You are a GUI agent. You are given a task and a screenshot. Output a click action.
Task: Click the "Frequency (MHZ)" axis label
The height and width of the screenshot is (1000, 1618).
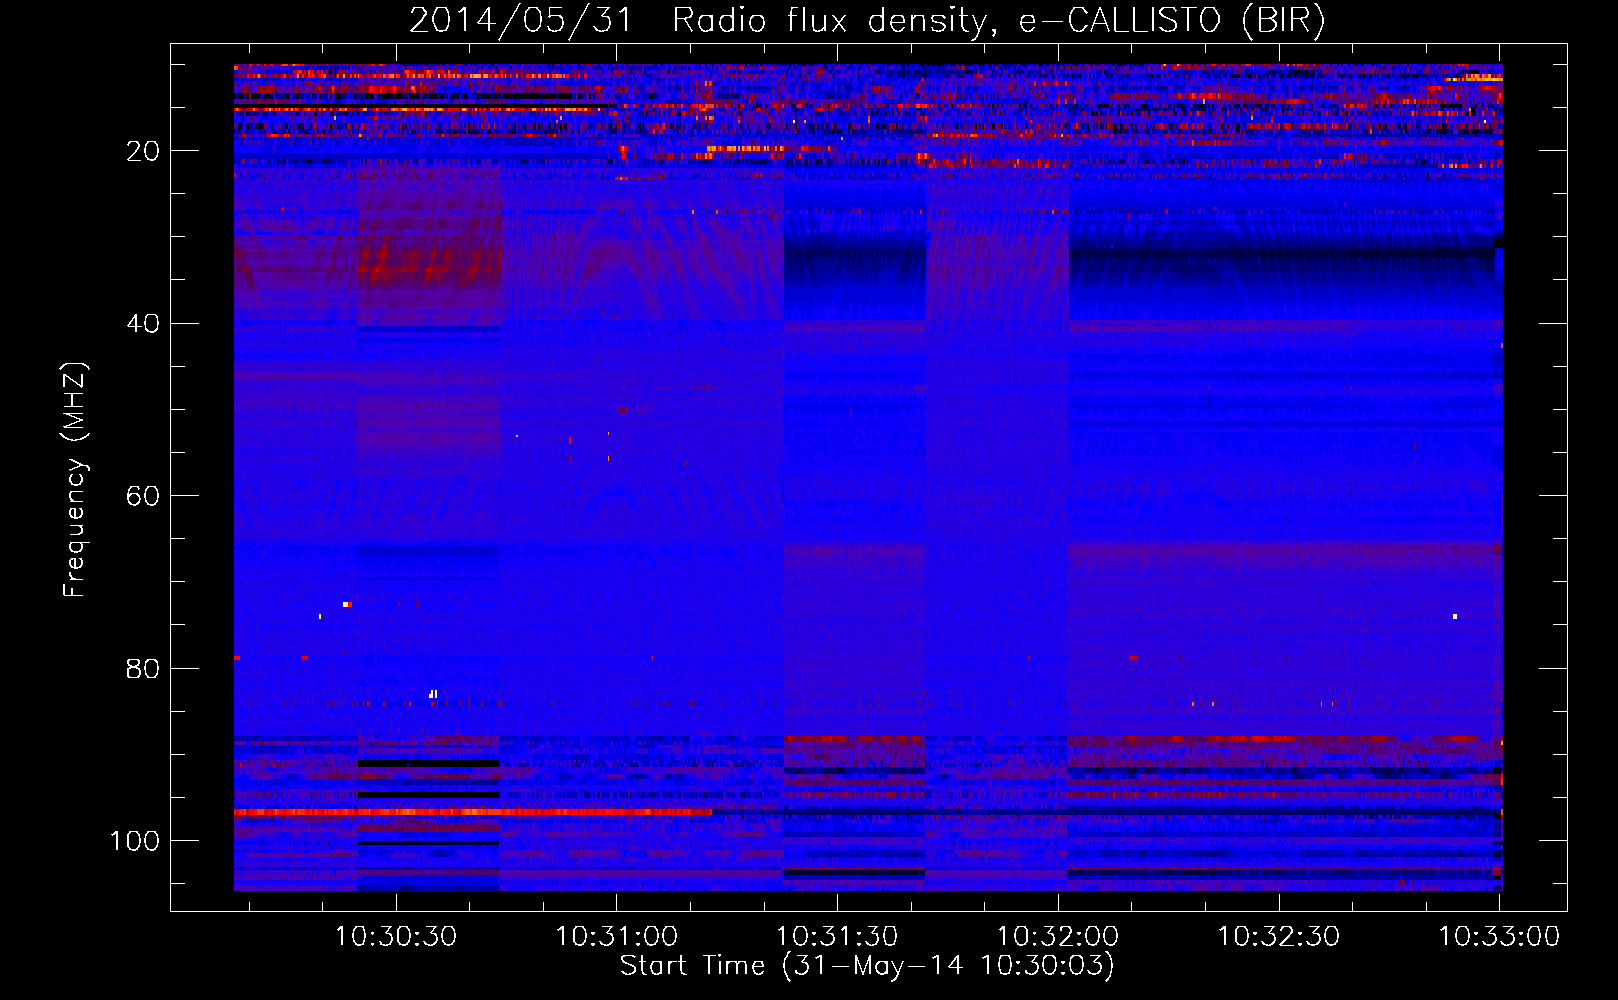[x=75, y=480]
